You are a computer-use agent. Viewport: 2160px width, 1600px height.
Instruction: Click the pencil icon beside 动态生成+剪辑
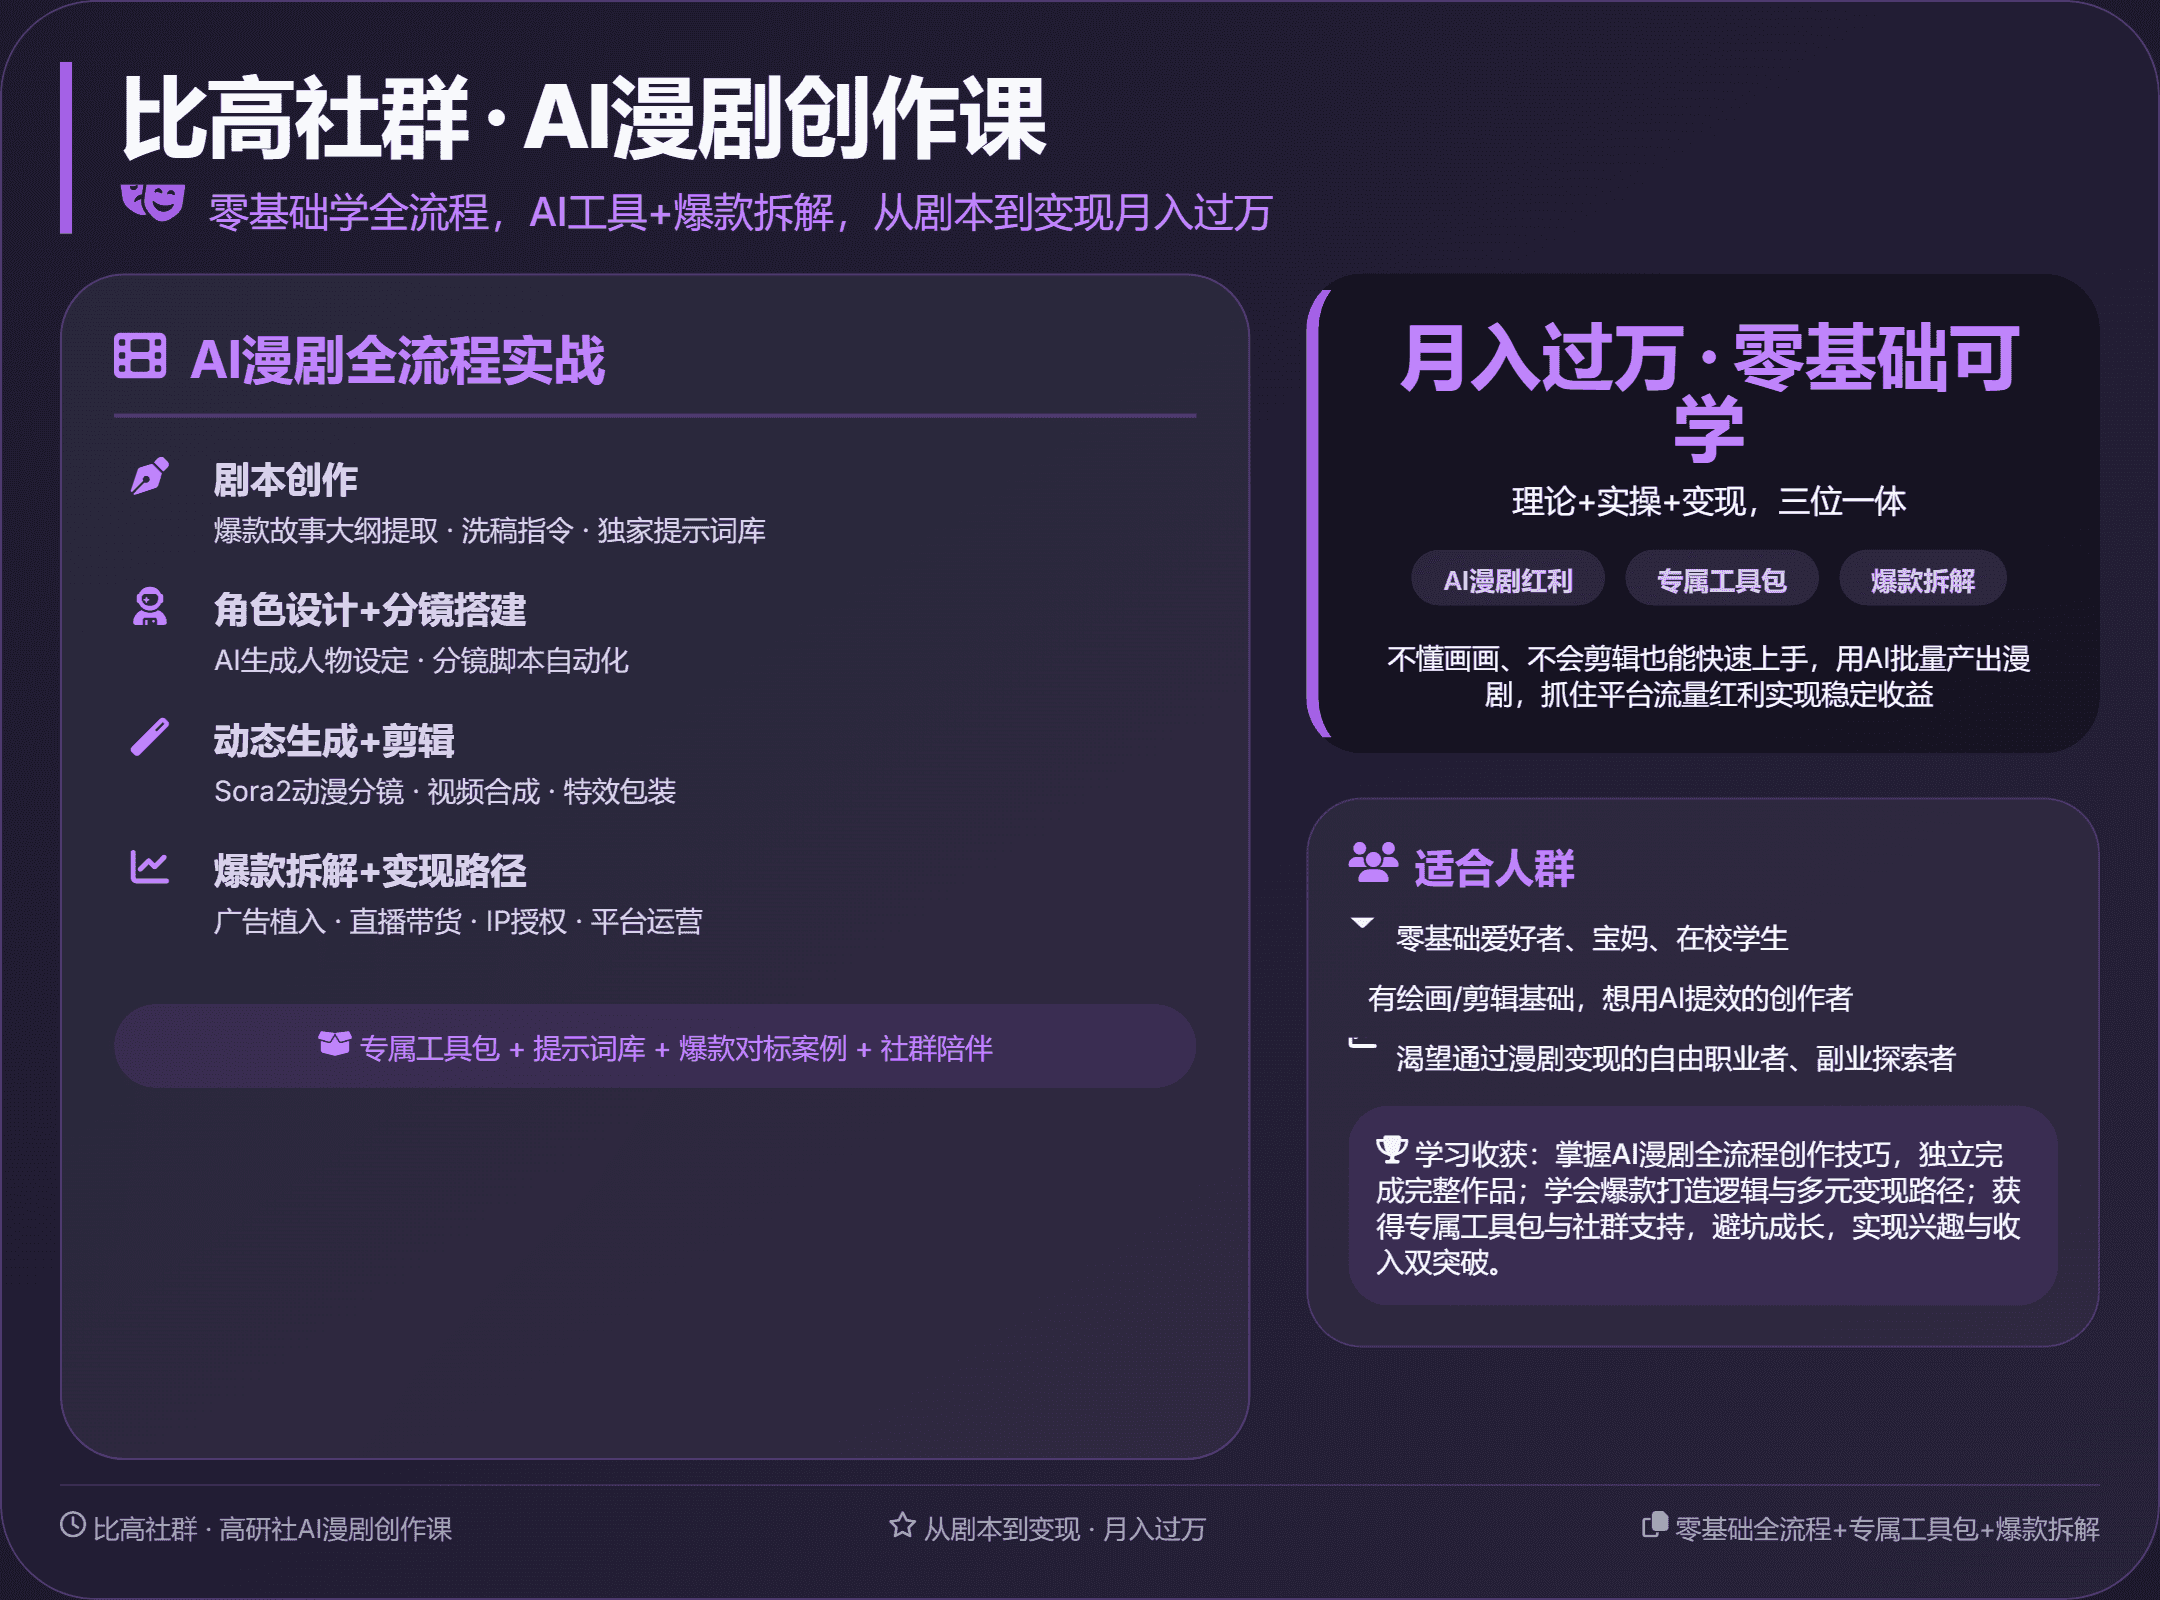tap(150, 738)
